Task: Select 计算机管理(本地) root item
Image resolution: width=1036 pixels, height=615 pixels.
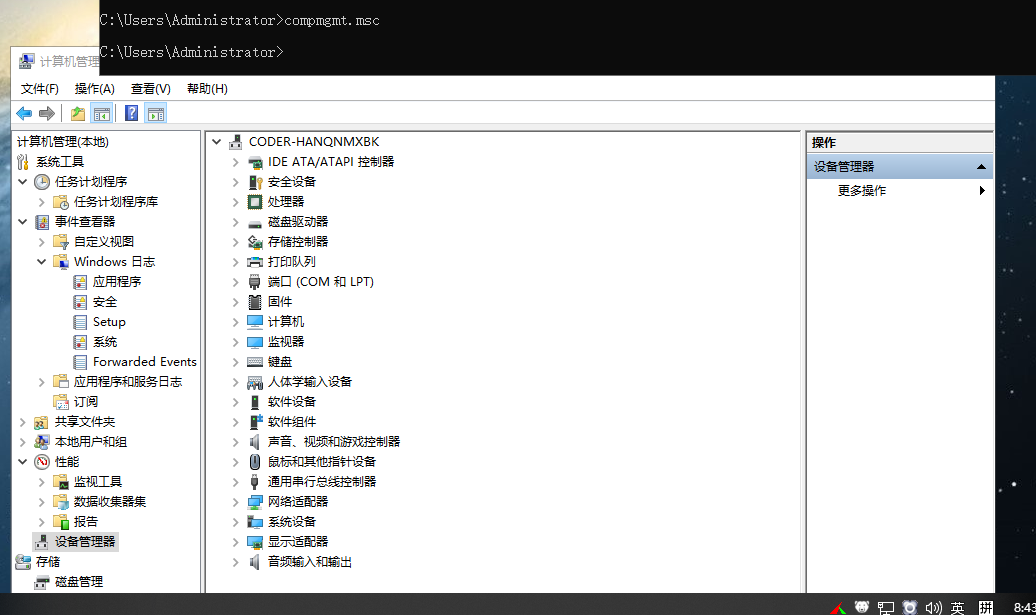Action: click(x=63, y=142)
